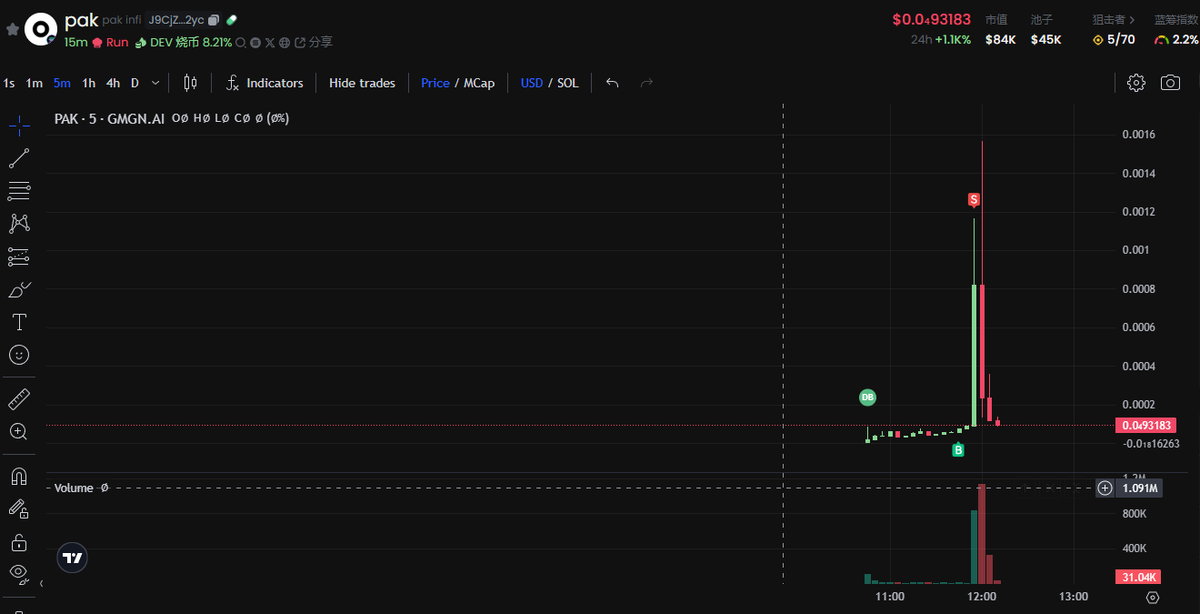Image resolution: width=1200 pixels, height=614 pixels.
Task: Expand the 狙击者 snipers arrow
Action: [1131, 19]
